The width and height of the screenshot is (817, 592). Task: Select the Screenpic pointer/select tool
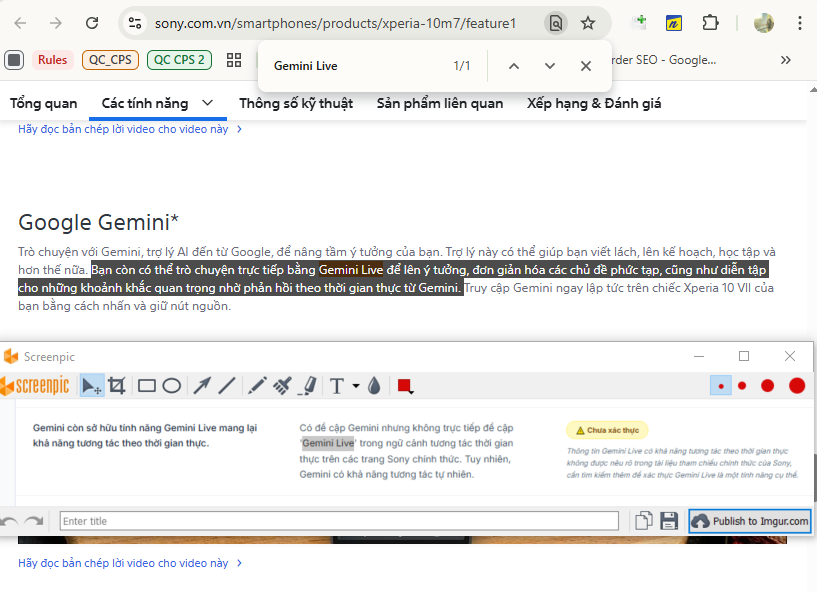pos(92,386)
